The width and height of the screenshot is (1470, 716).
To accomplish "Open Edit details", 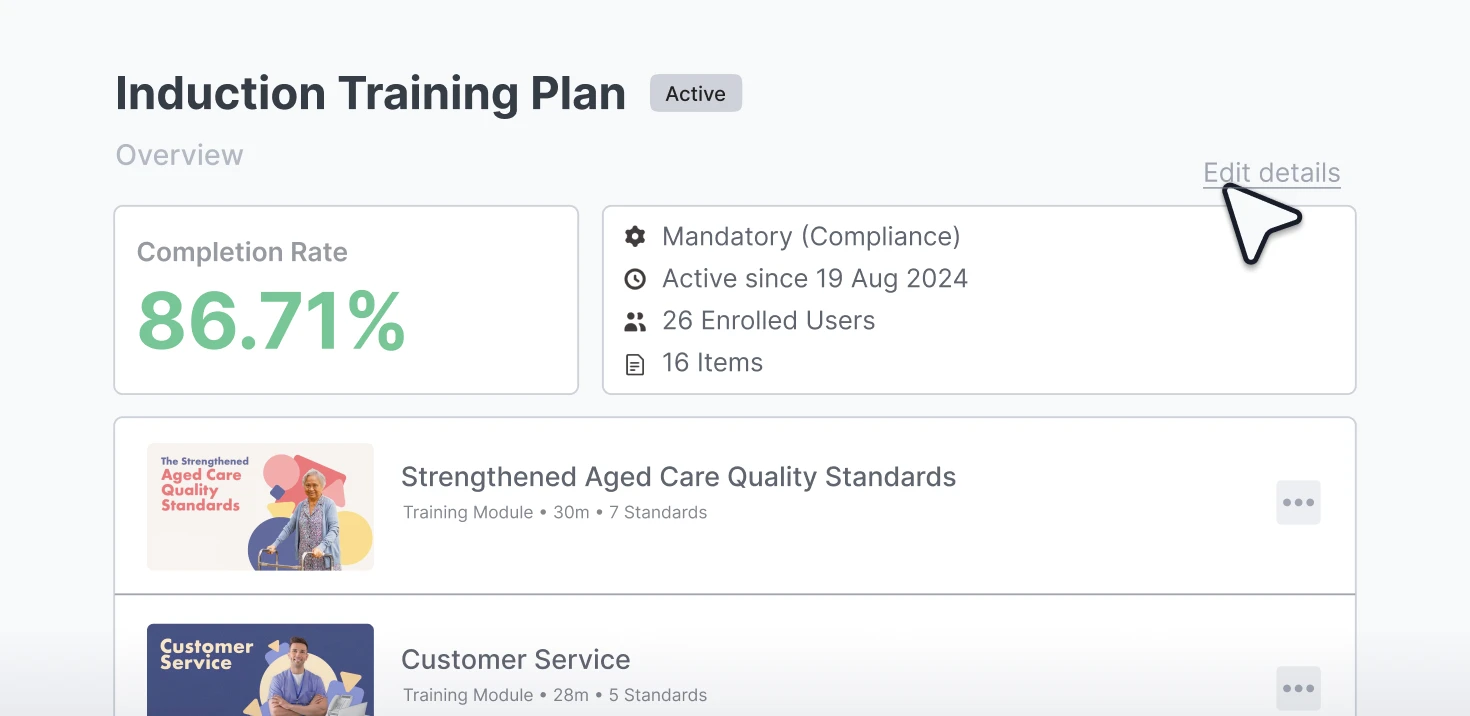I will pyautogui.click(x=1271, y=172).
